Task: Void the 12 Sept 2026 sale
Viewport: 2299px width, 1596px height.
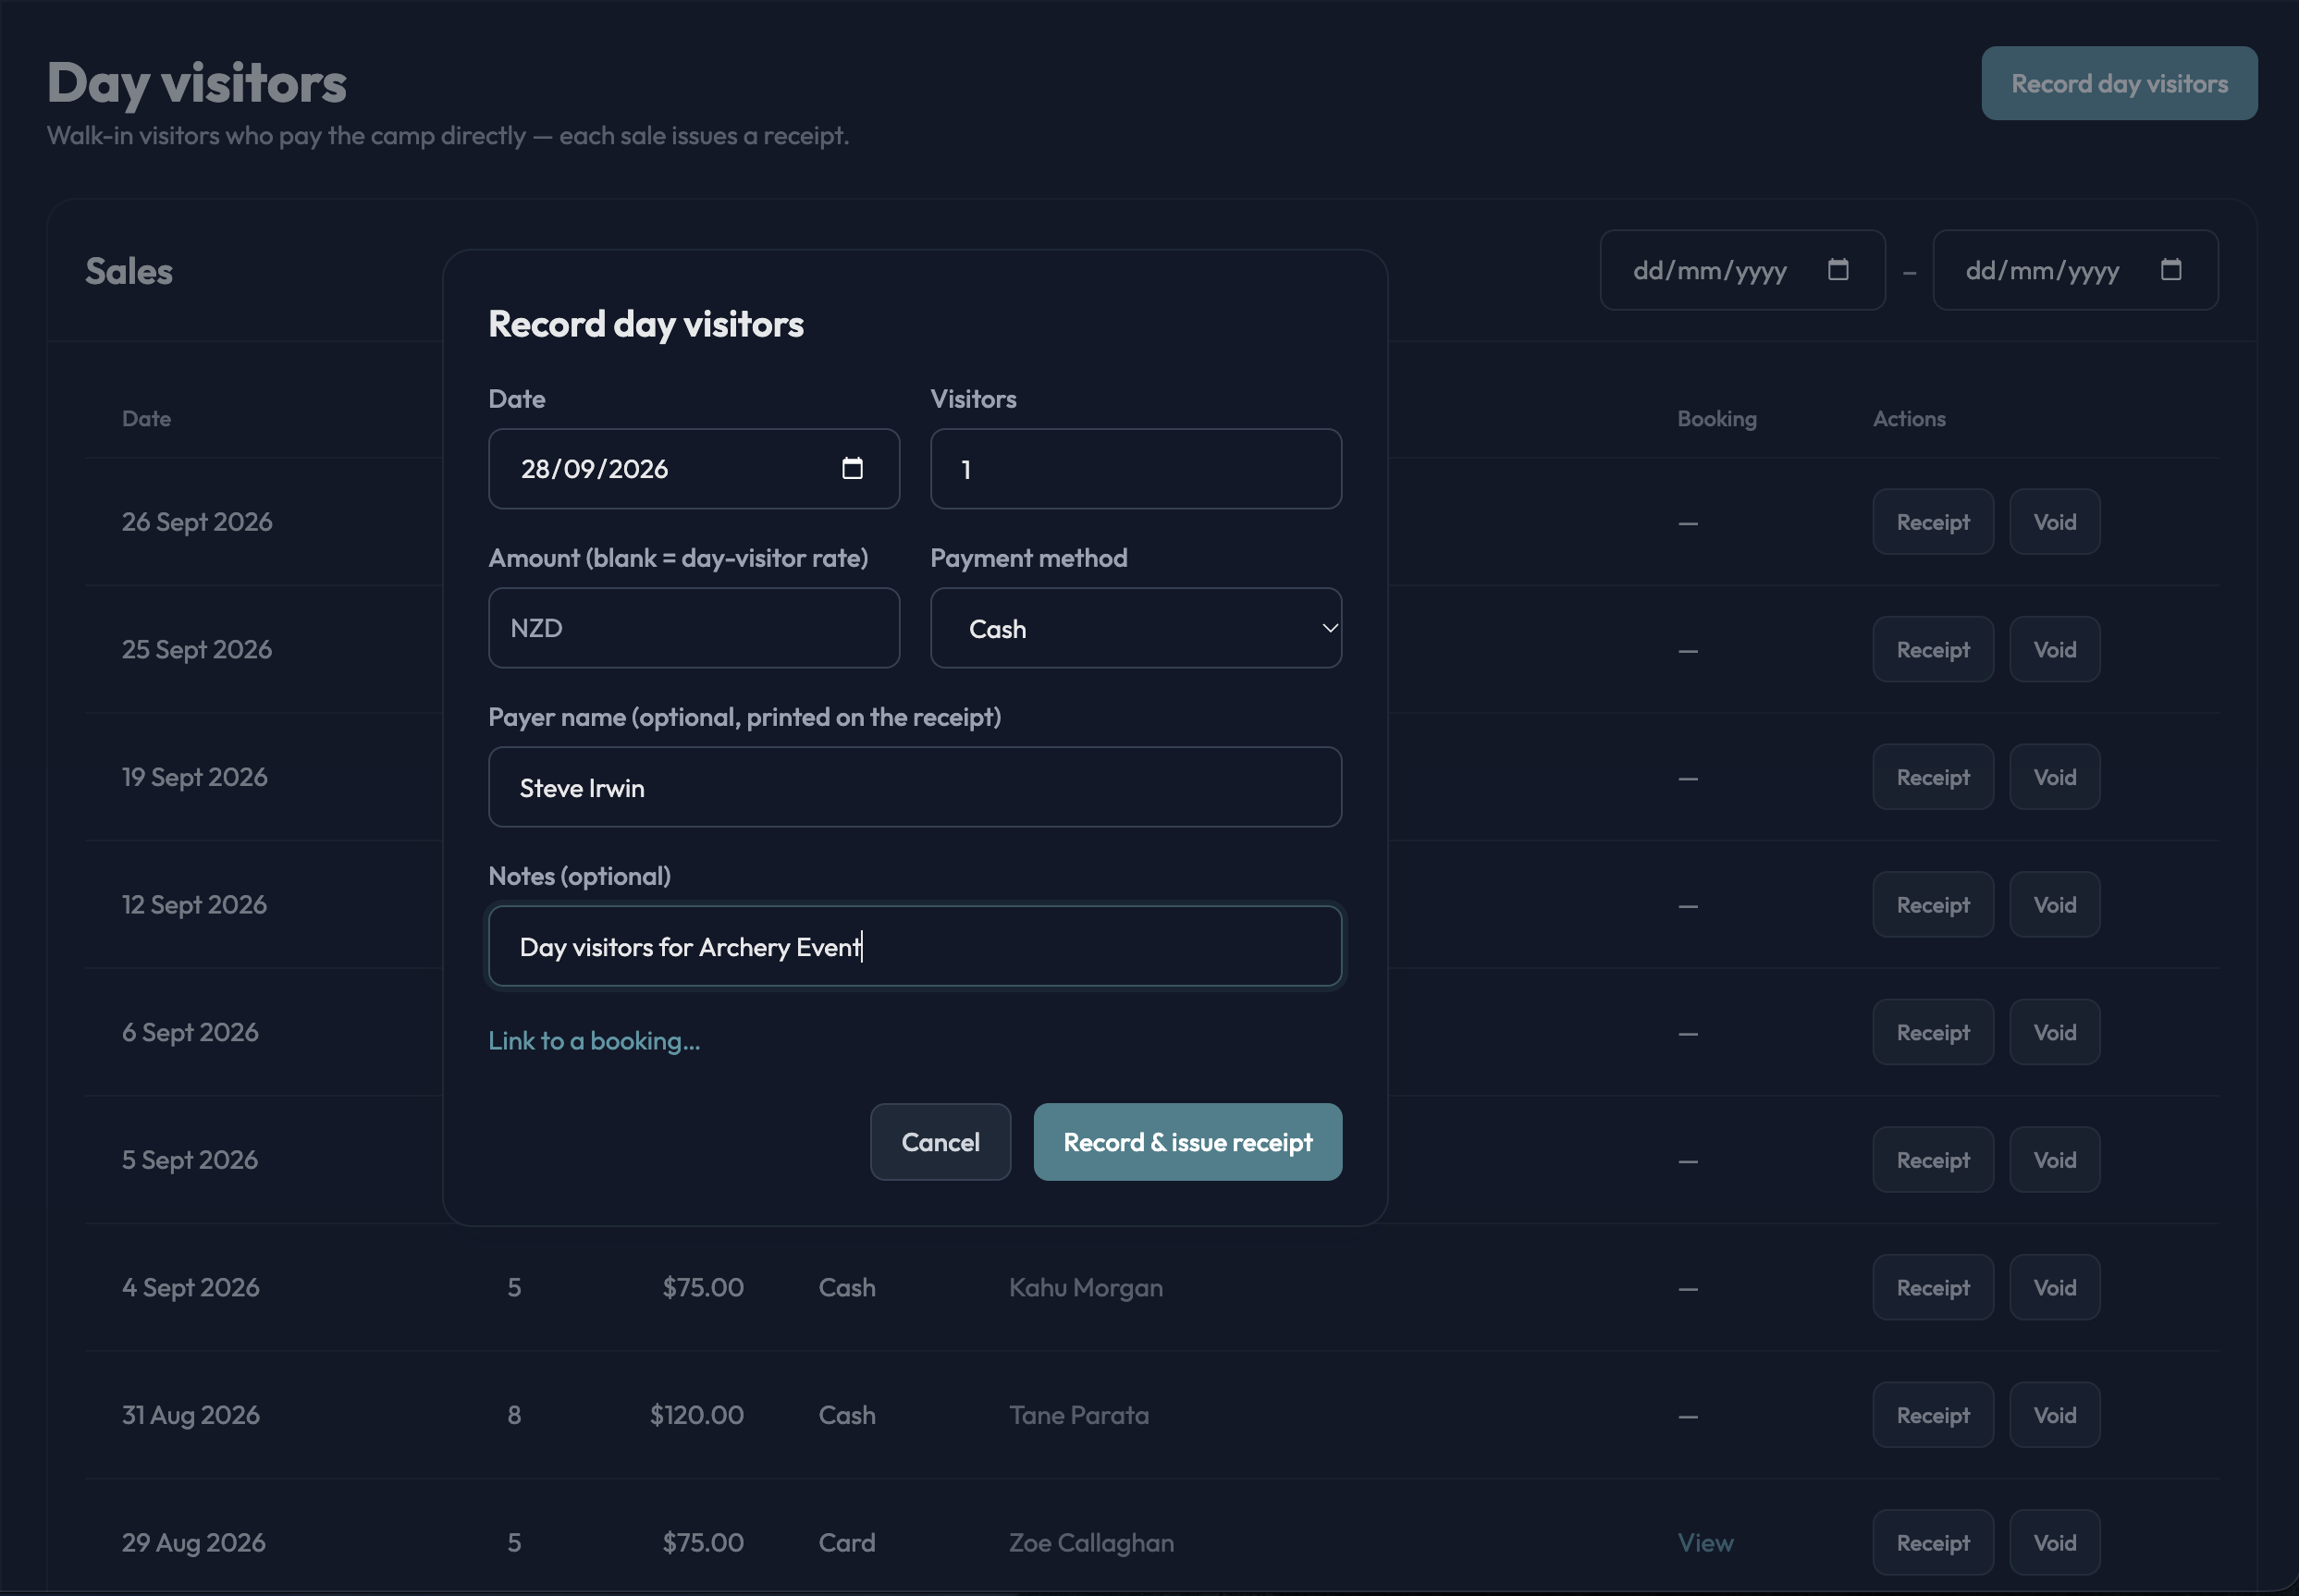Action: coord(2055,904)
